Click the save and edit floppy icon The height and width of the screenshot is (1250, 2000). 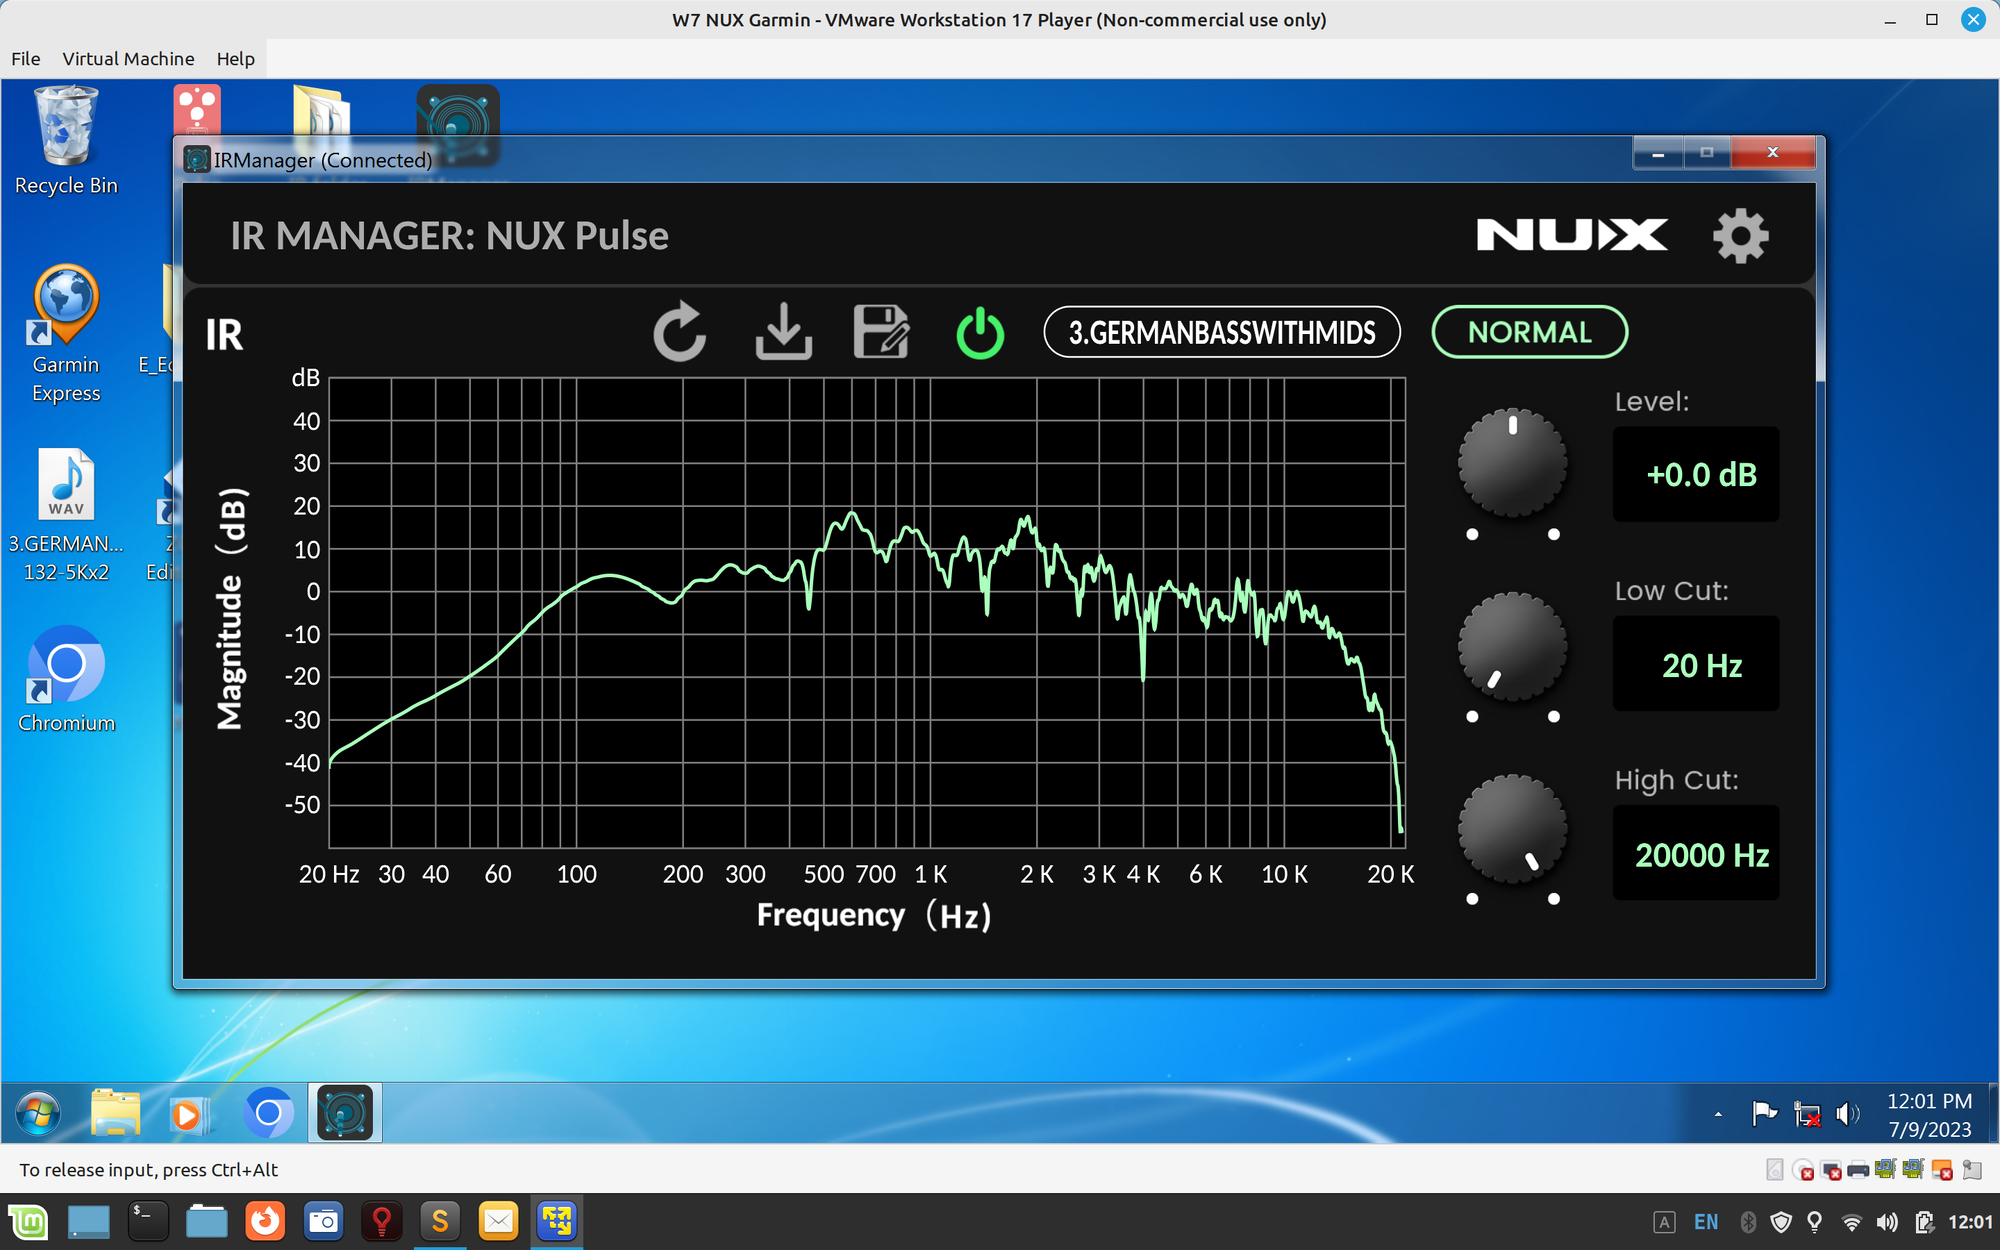coord(881,331)
